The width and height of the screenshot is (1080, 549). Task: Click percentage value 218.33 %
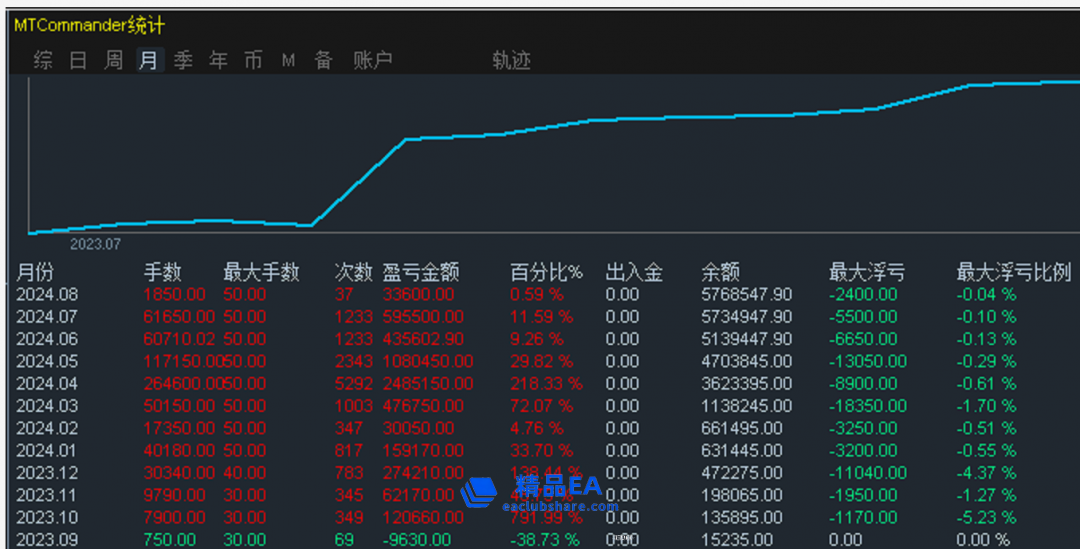(x=546, y=384)
